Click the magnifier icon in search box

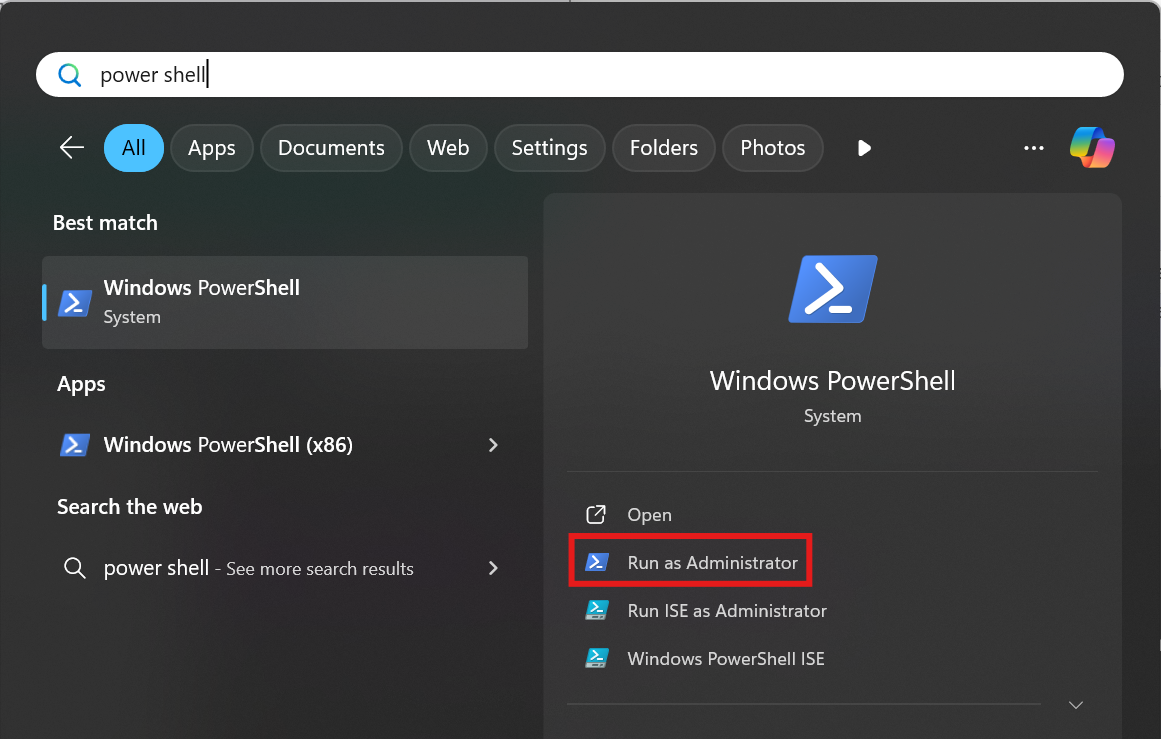pos(70,75)
